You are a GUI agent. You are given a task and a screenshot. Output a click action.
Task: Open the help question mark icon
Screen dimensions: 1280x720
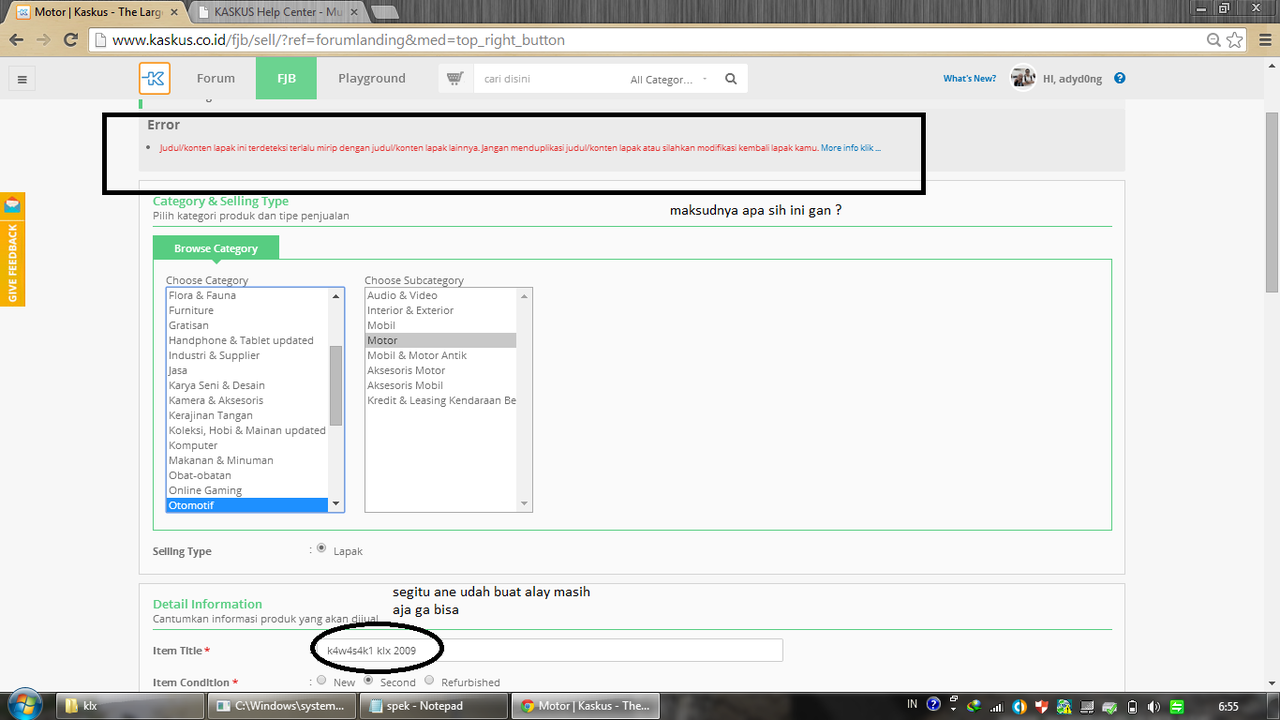(1120, 78)
